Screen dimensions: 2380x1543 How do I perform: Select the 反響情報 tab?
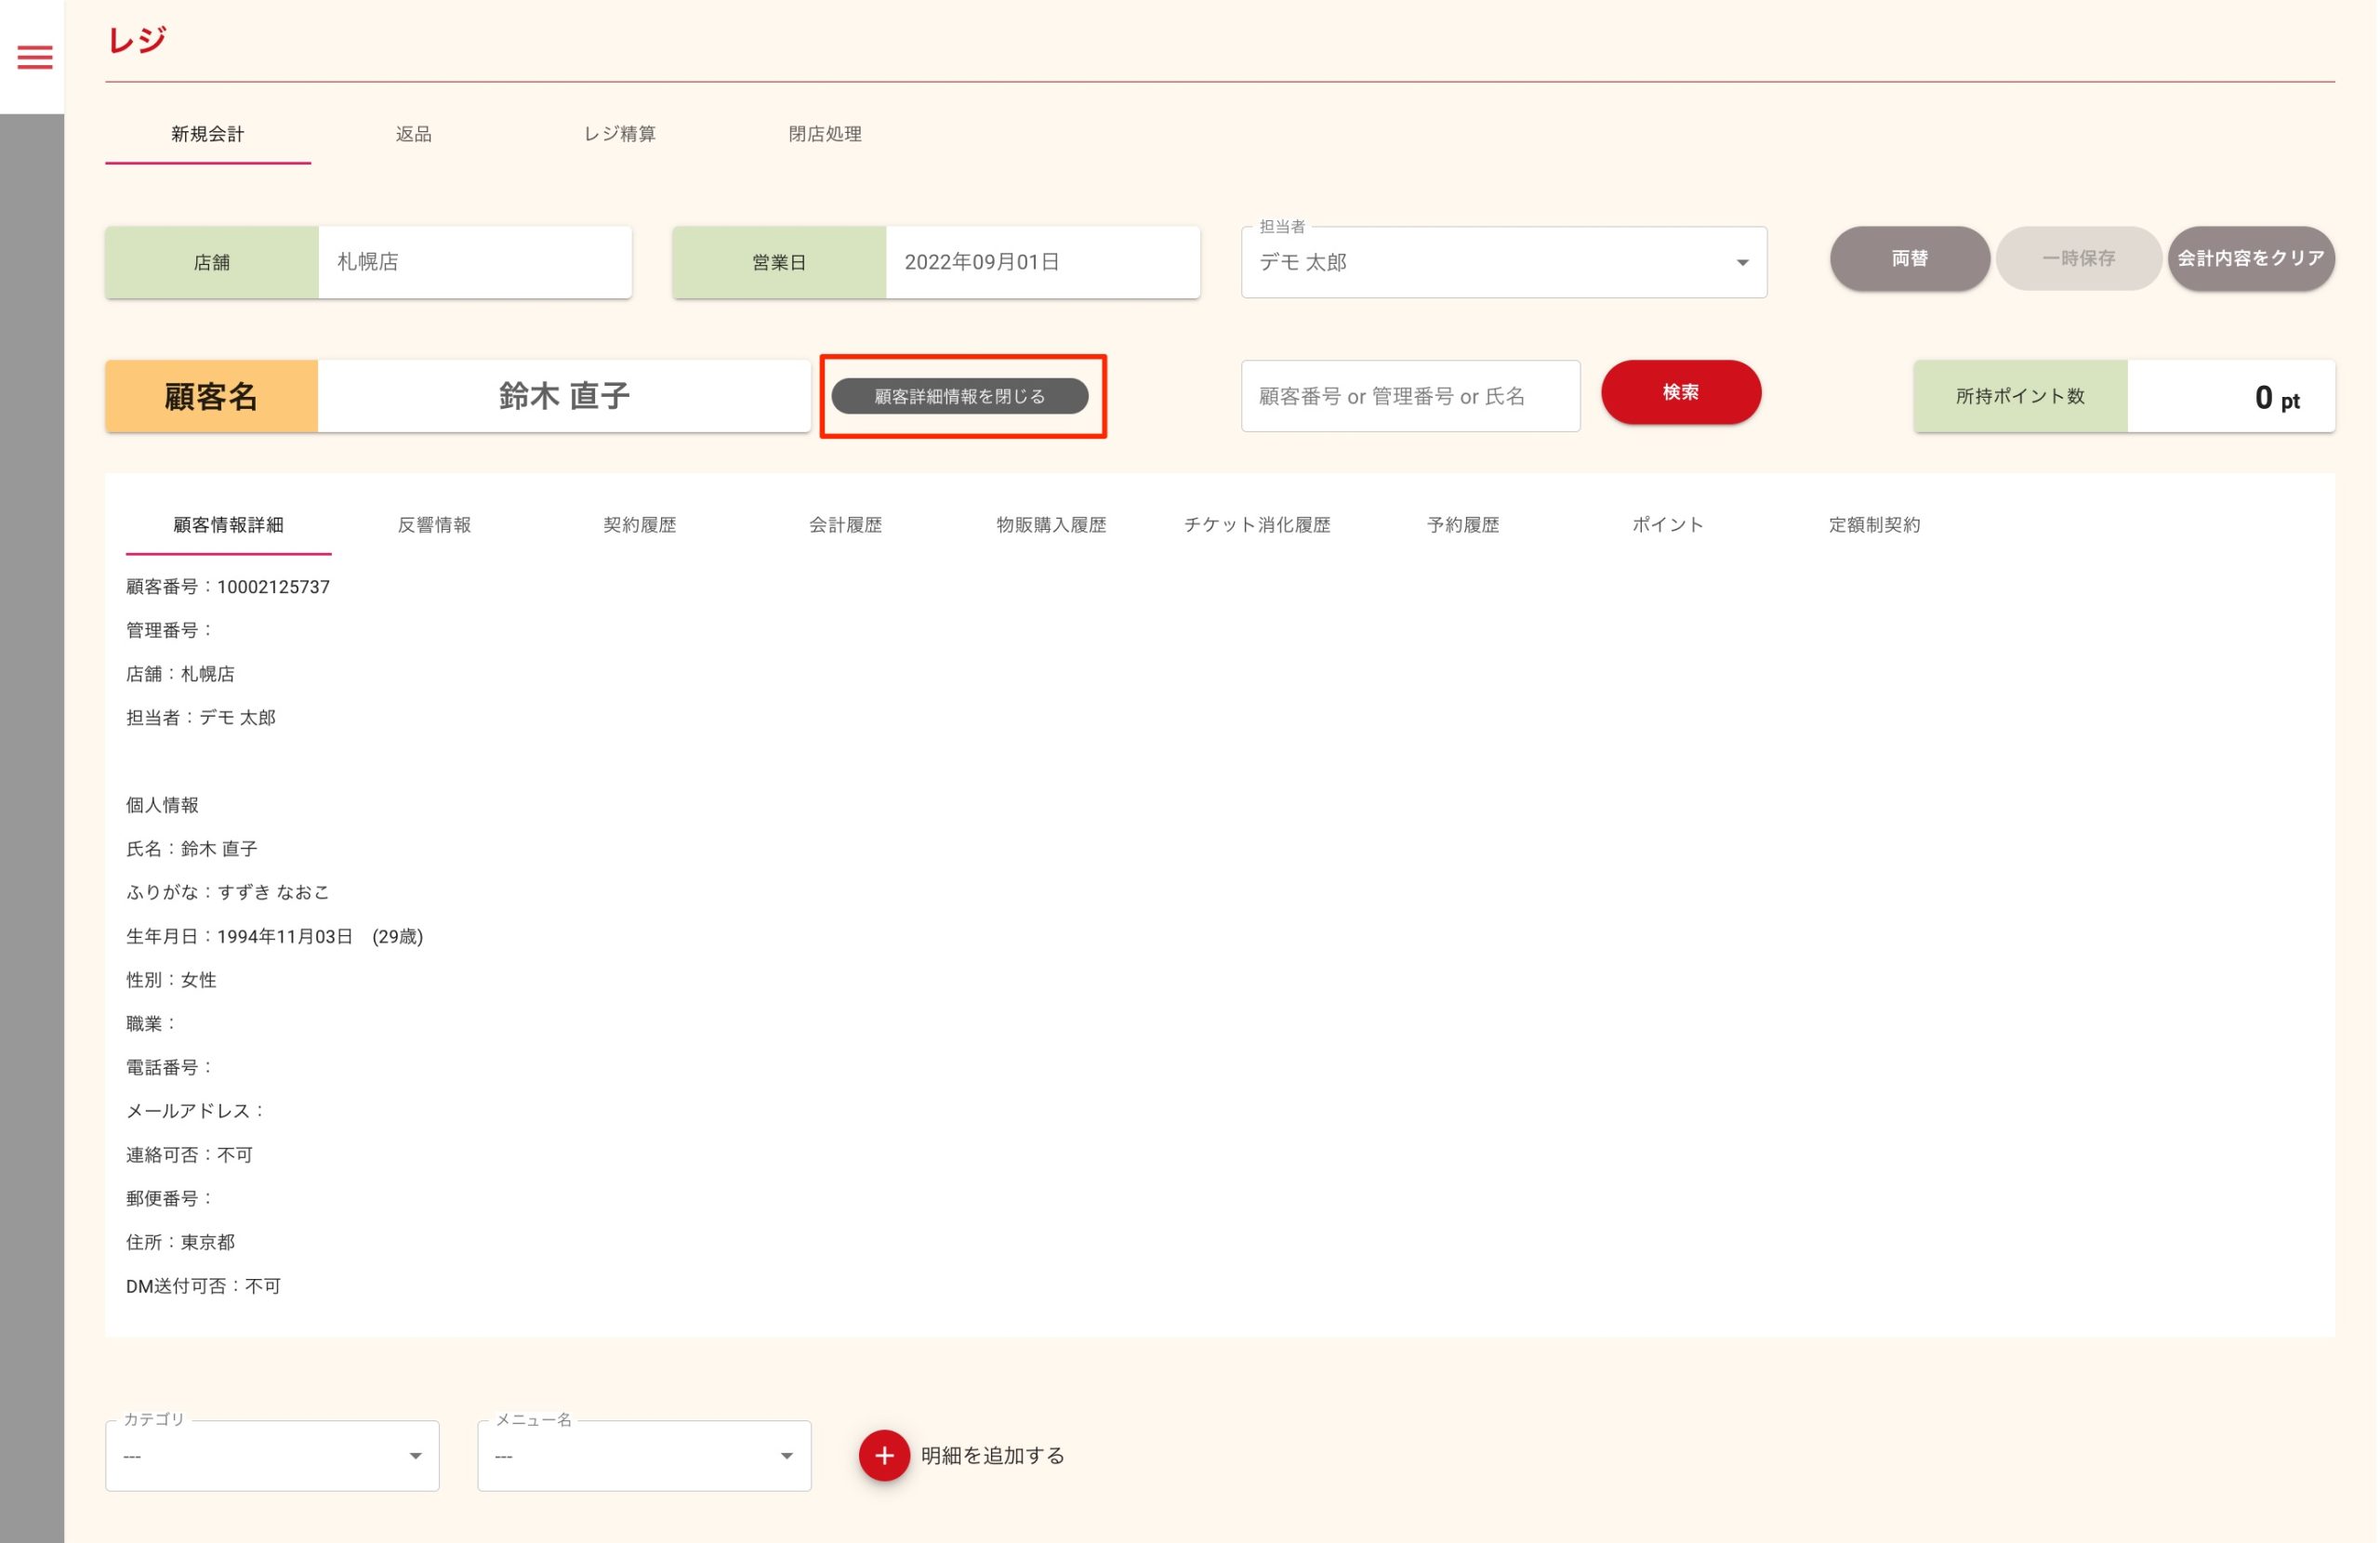434,525
